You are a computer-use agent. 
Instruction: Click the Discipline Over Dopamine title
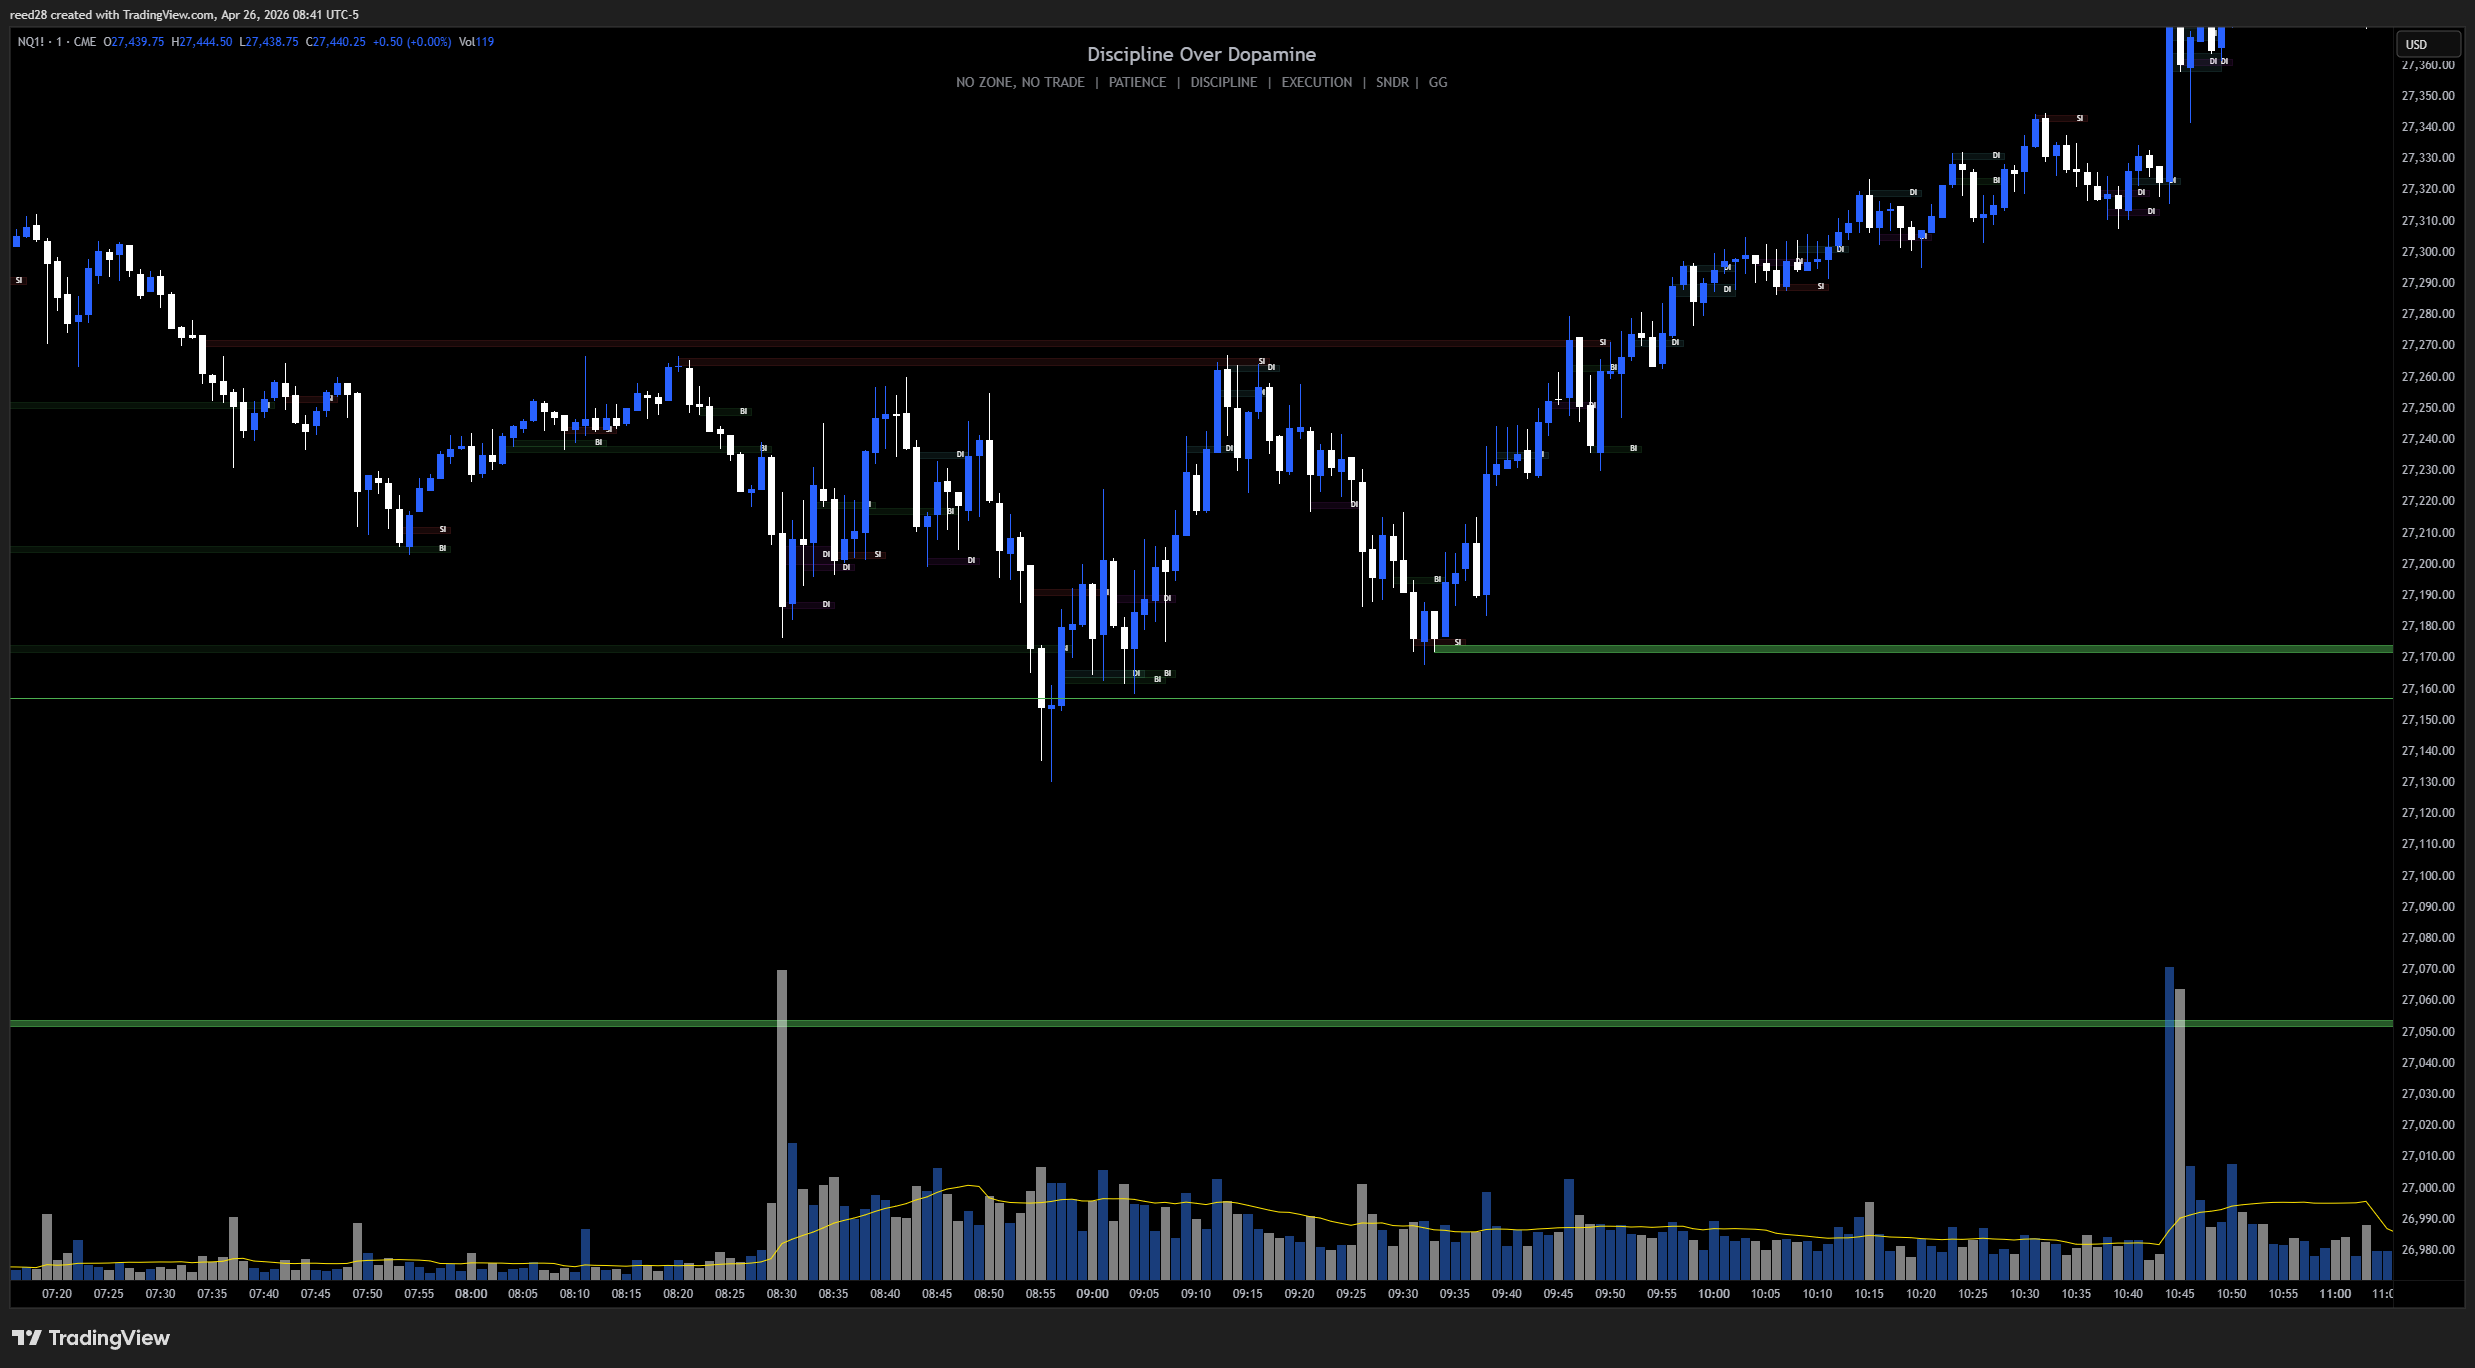pyautogui.click(x=1201, y=54)
